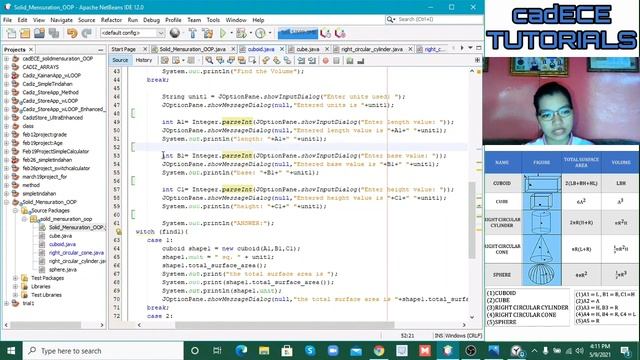This screenshot has width=640, height=360.
Task: Select the Source view button
Action: tap(120, 60)
